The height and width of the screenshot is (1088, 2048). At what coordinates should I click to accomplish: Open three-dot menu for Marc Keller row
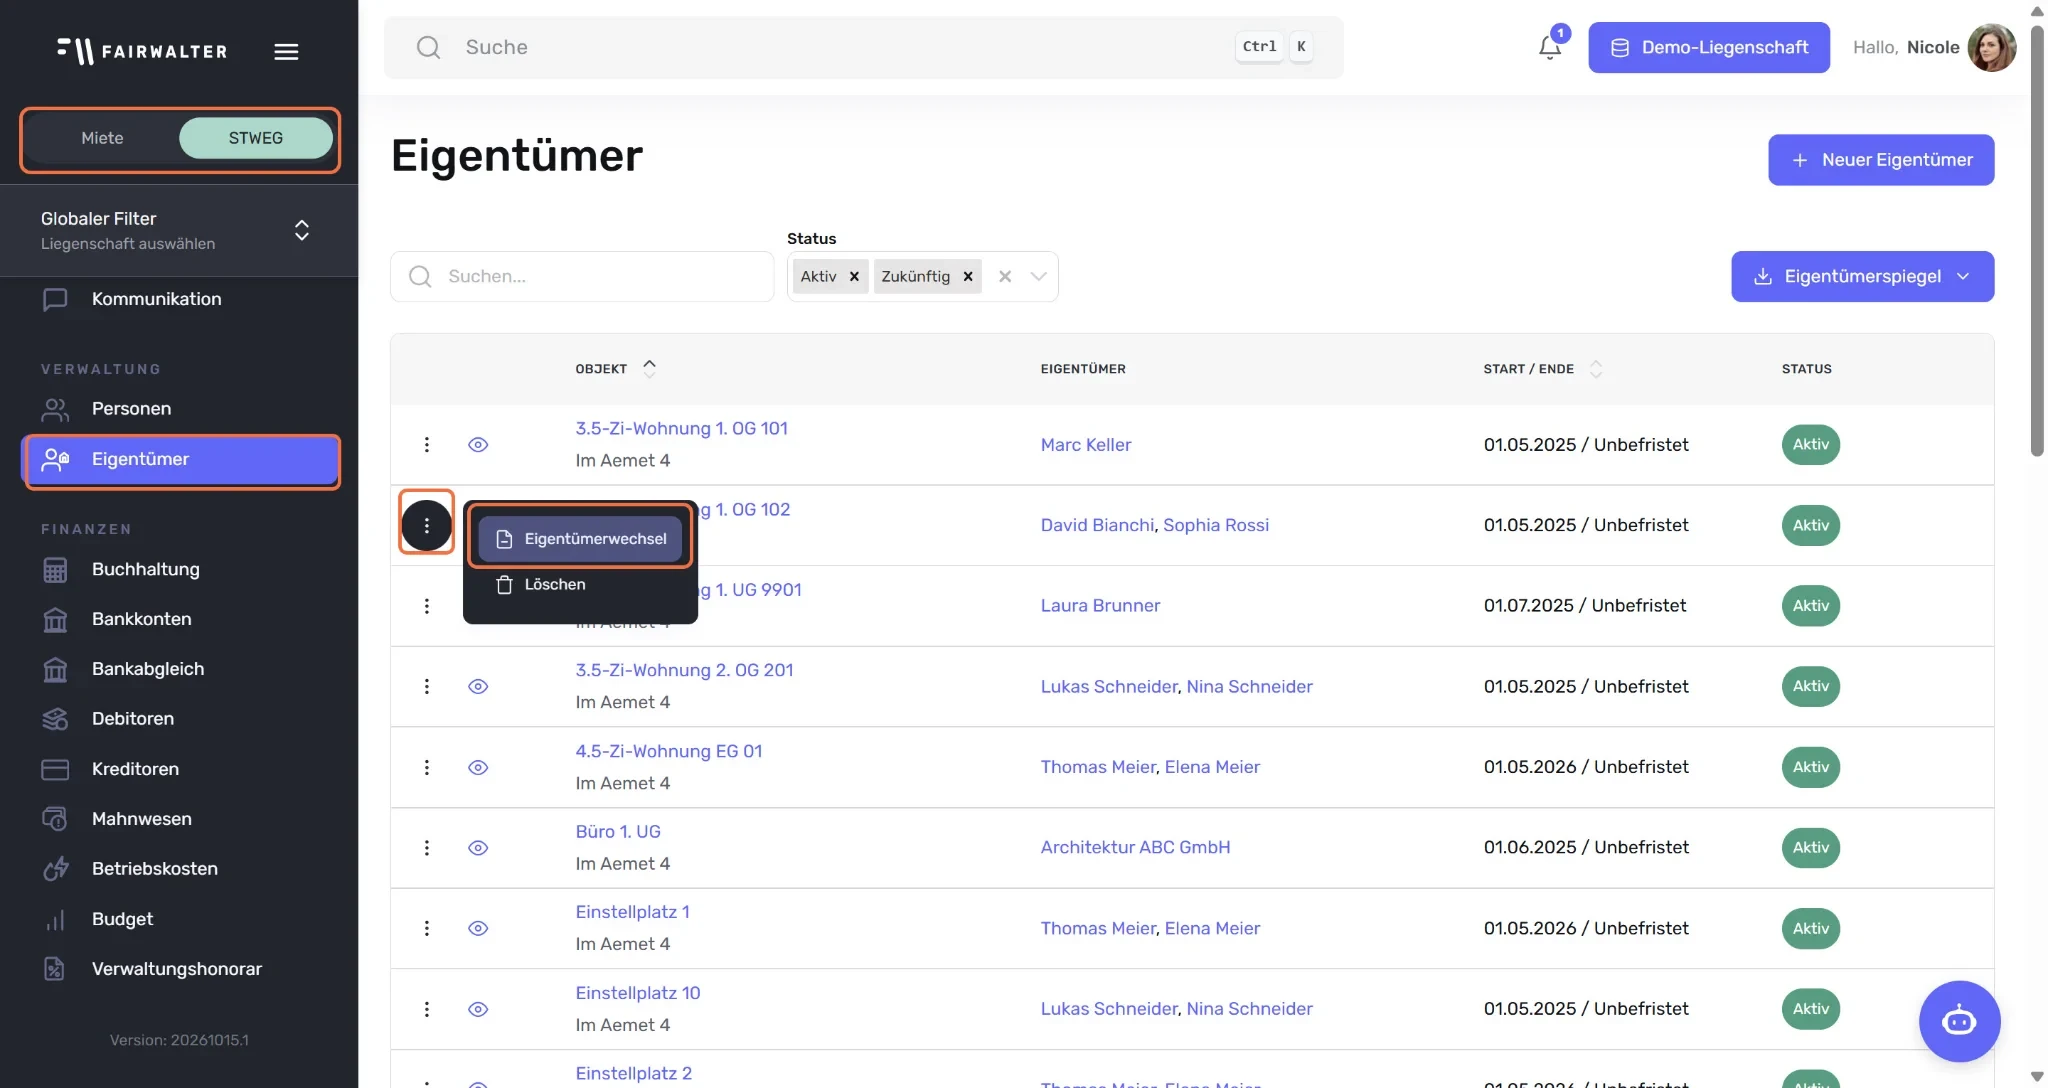(427, 445)
